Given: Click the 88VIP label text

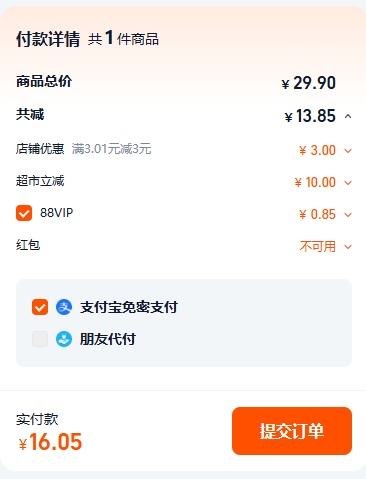Looking at the screenshot, I should coord(57,213).
